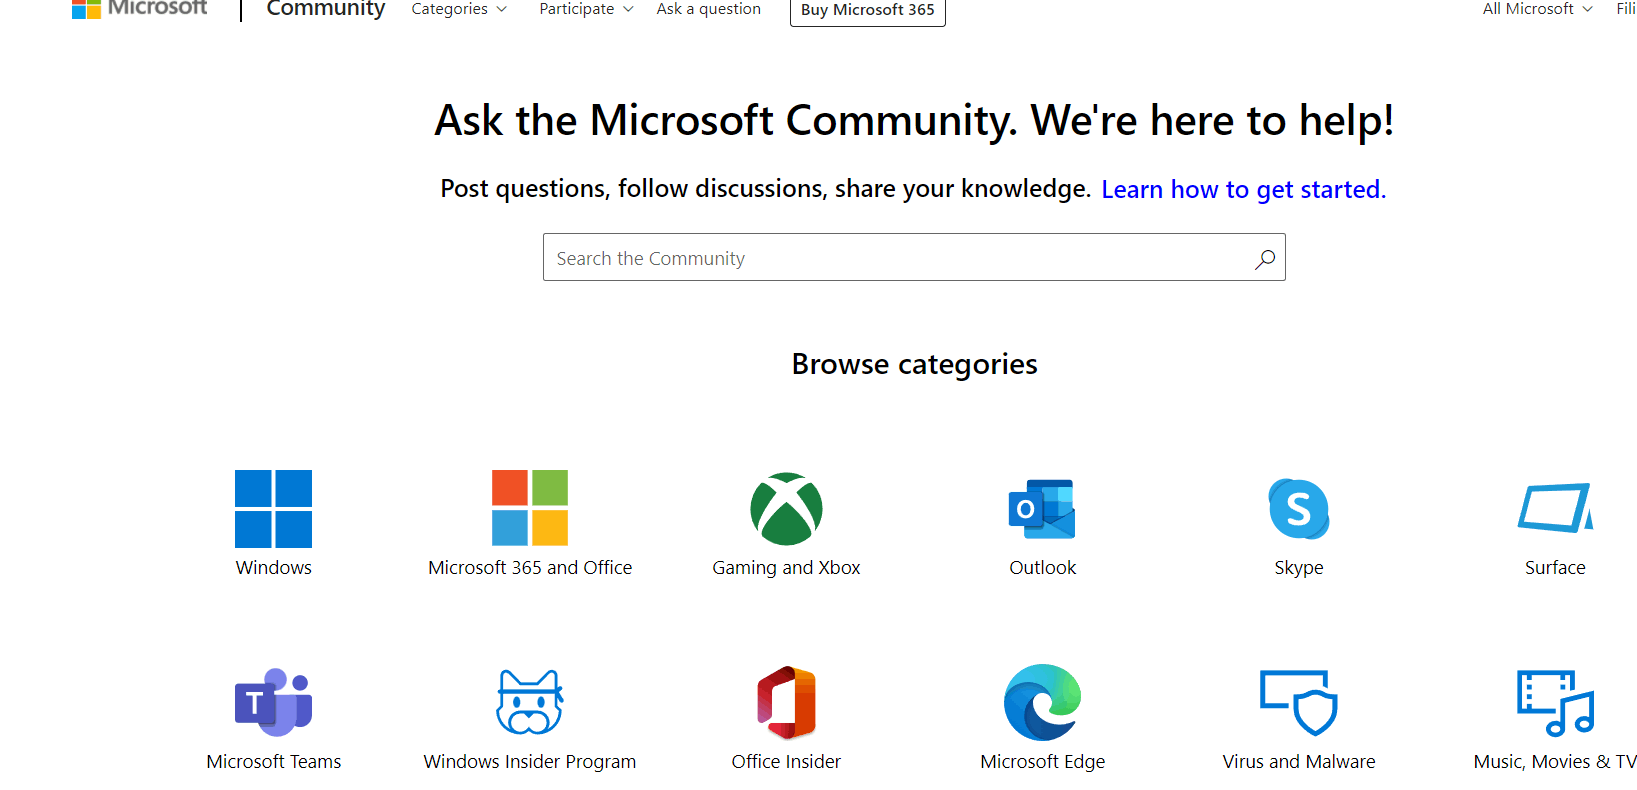Open the Windows category icon
The image size is (1637, 790).
click(x=273, y=509)
